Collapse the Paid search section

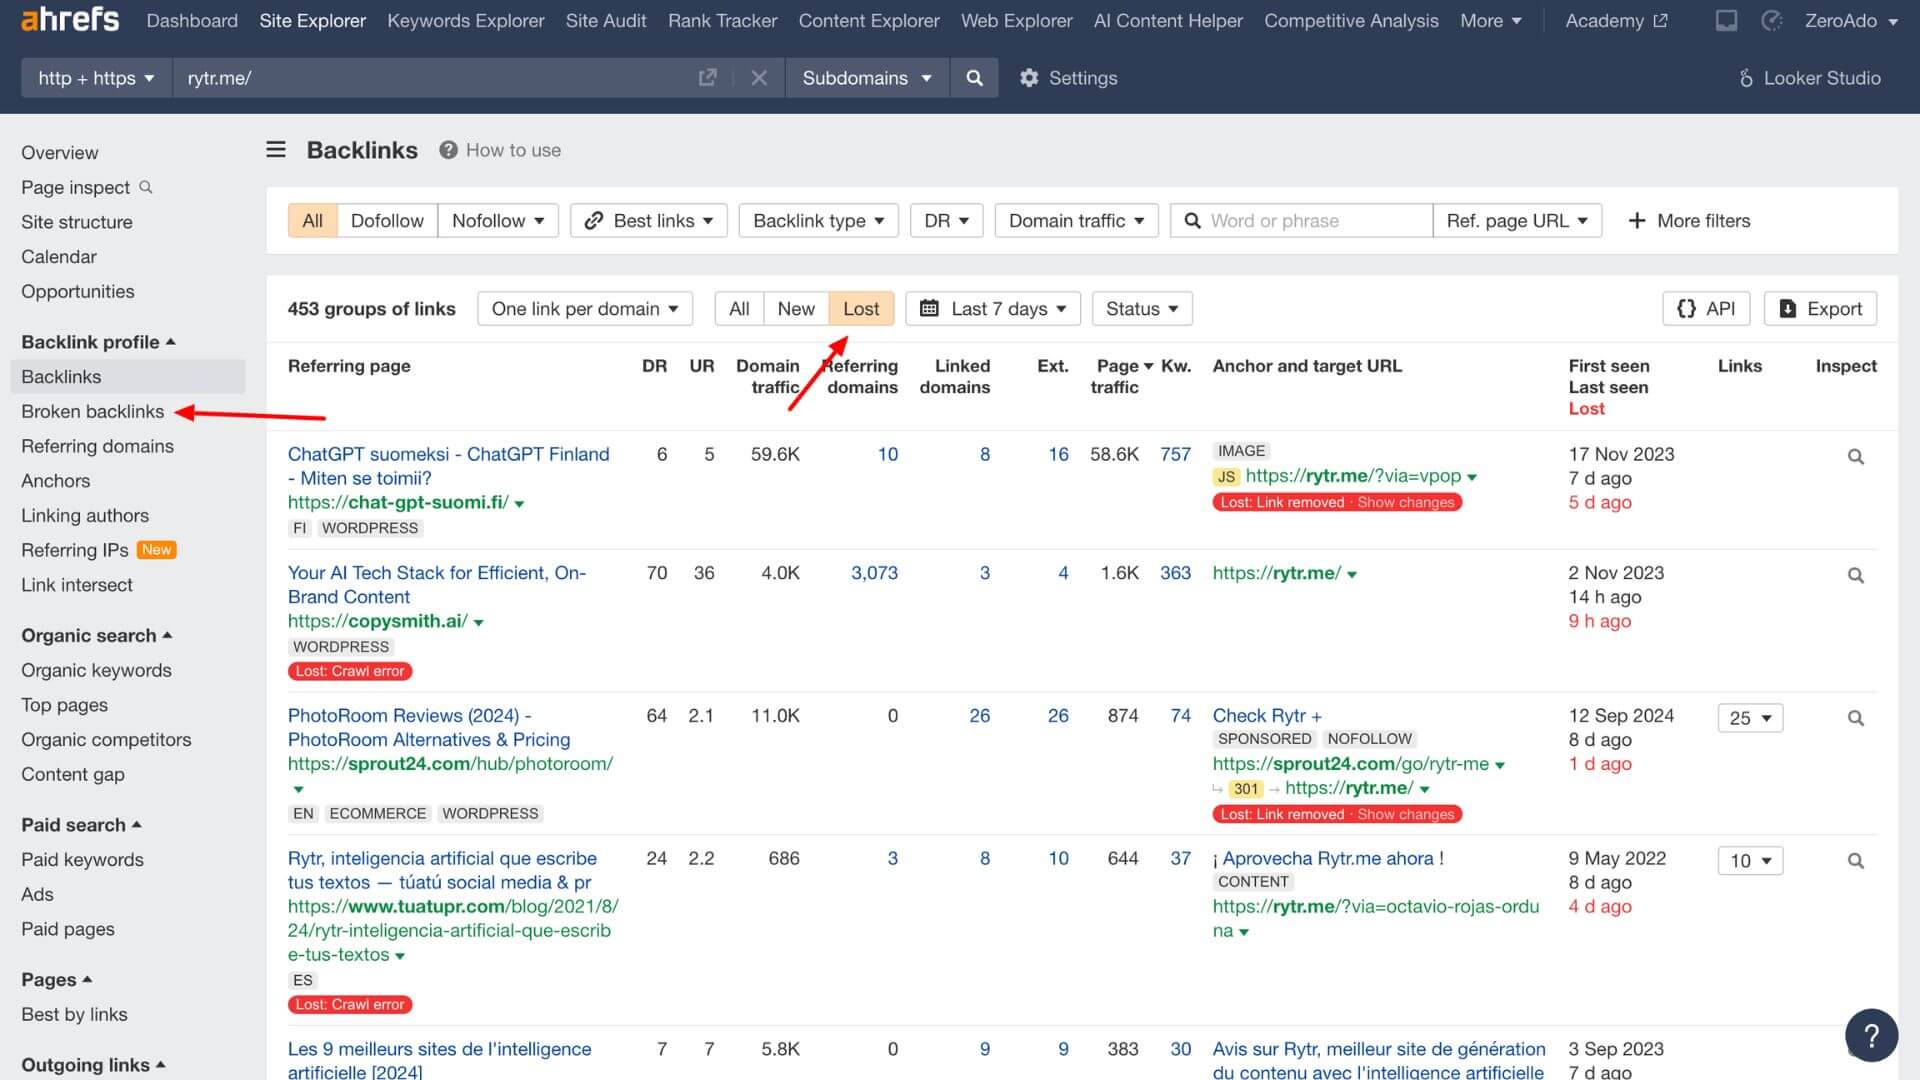[x=81, y=825]
